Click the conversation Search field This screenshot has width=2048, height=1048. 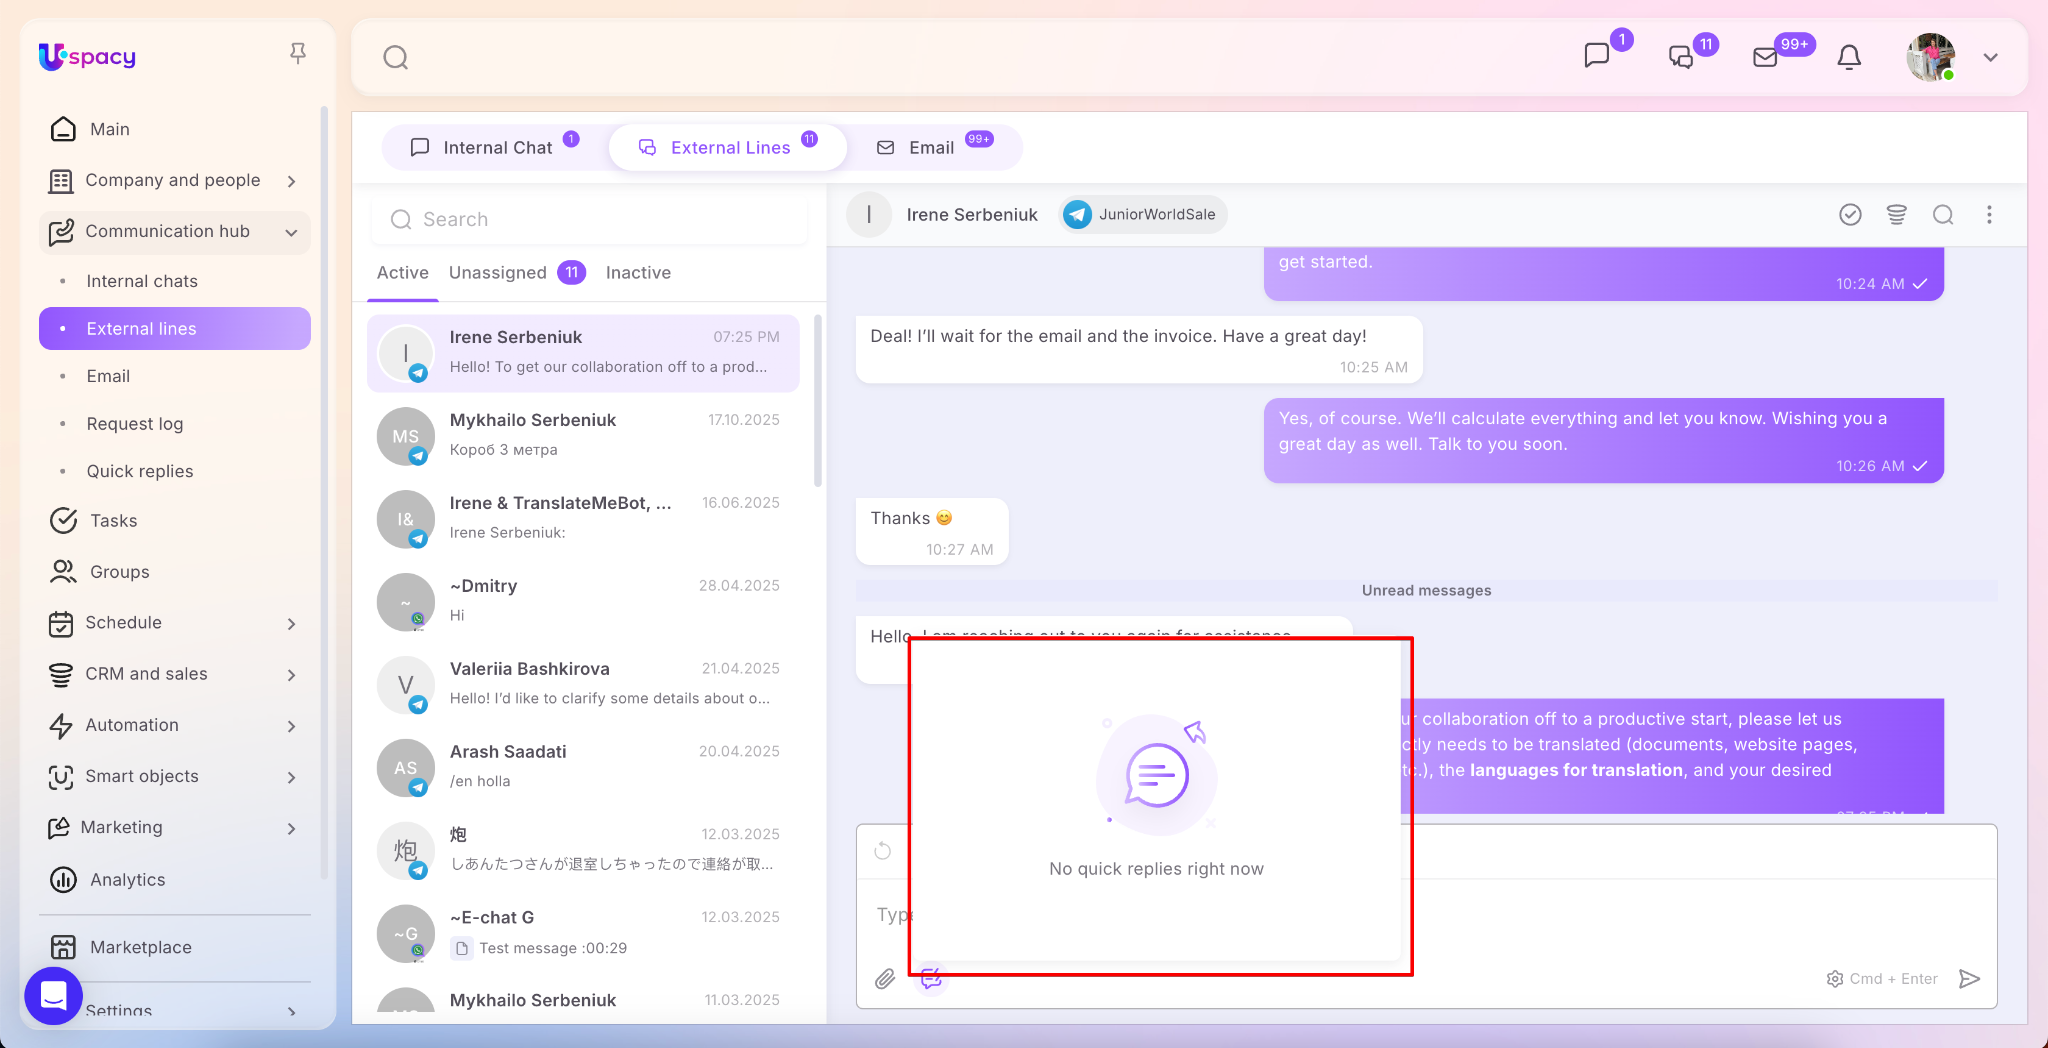tap(590, 219)
